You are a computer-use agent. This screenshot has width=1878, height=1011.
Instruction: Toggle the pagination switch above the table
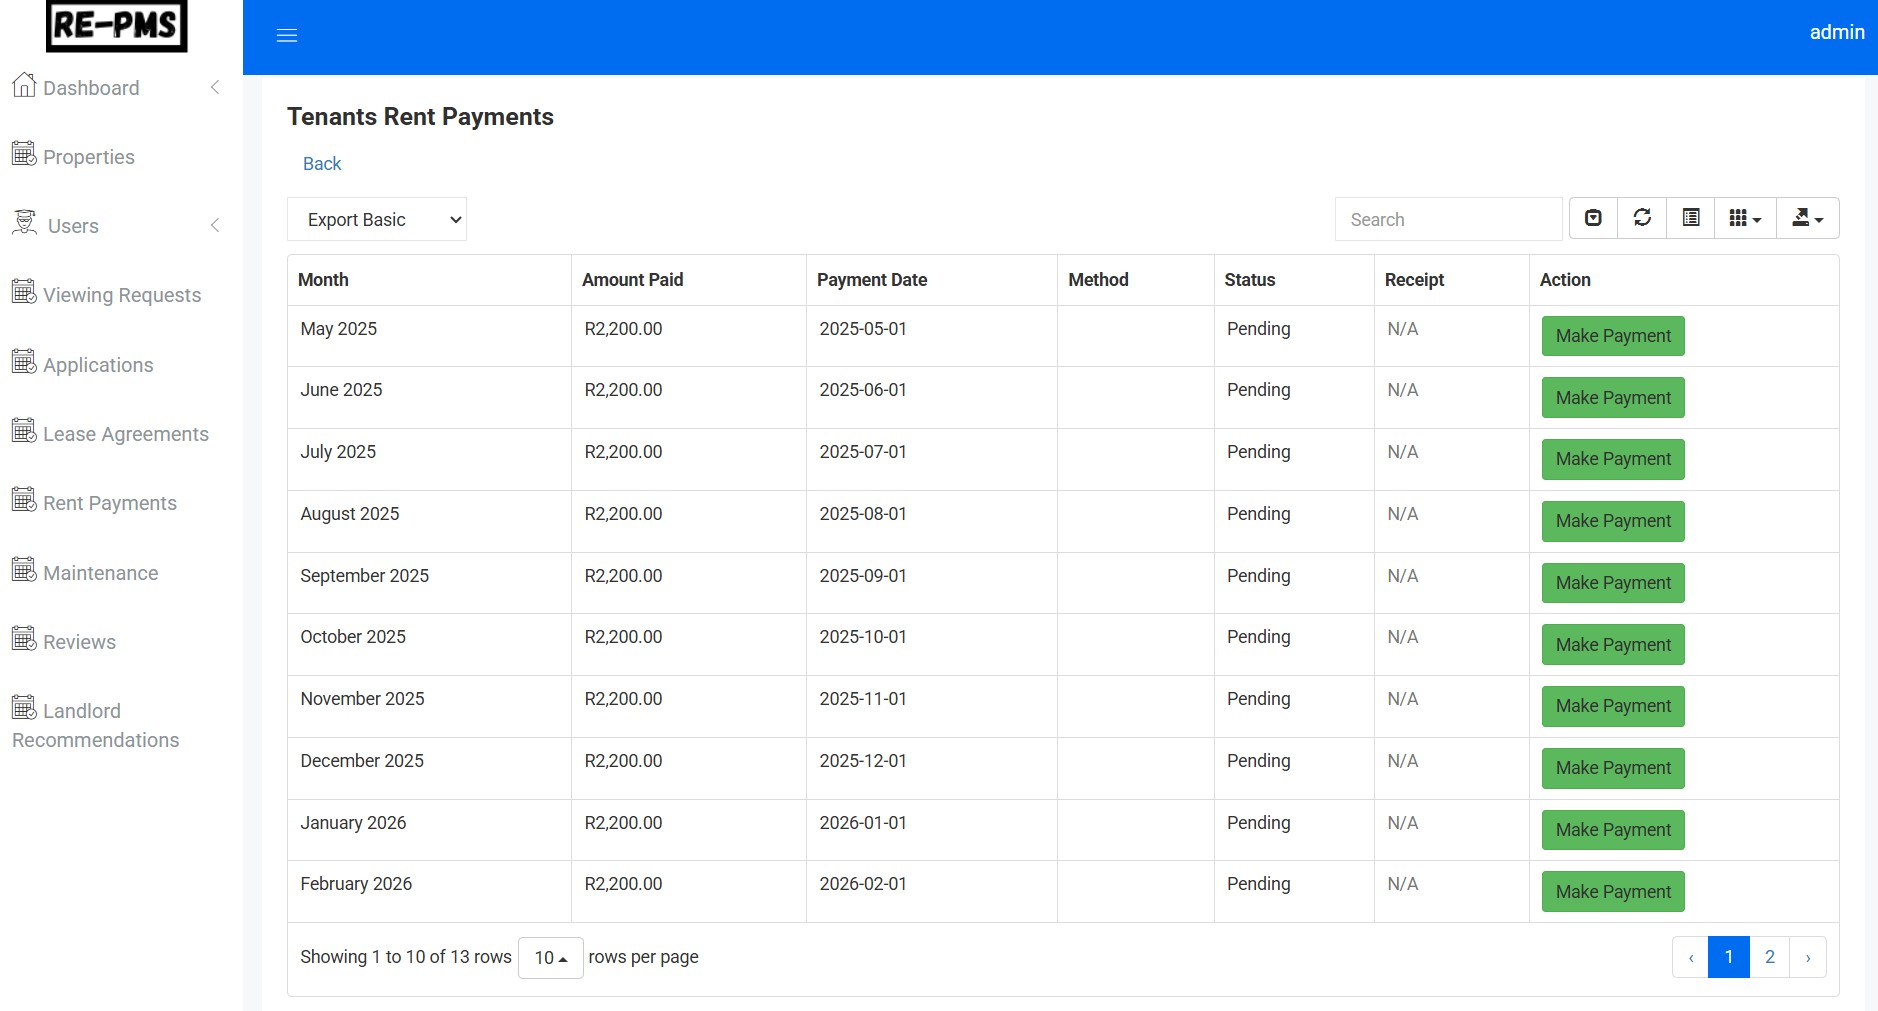1592,217
